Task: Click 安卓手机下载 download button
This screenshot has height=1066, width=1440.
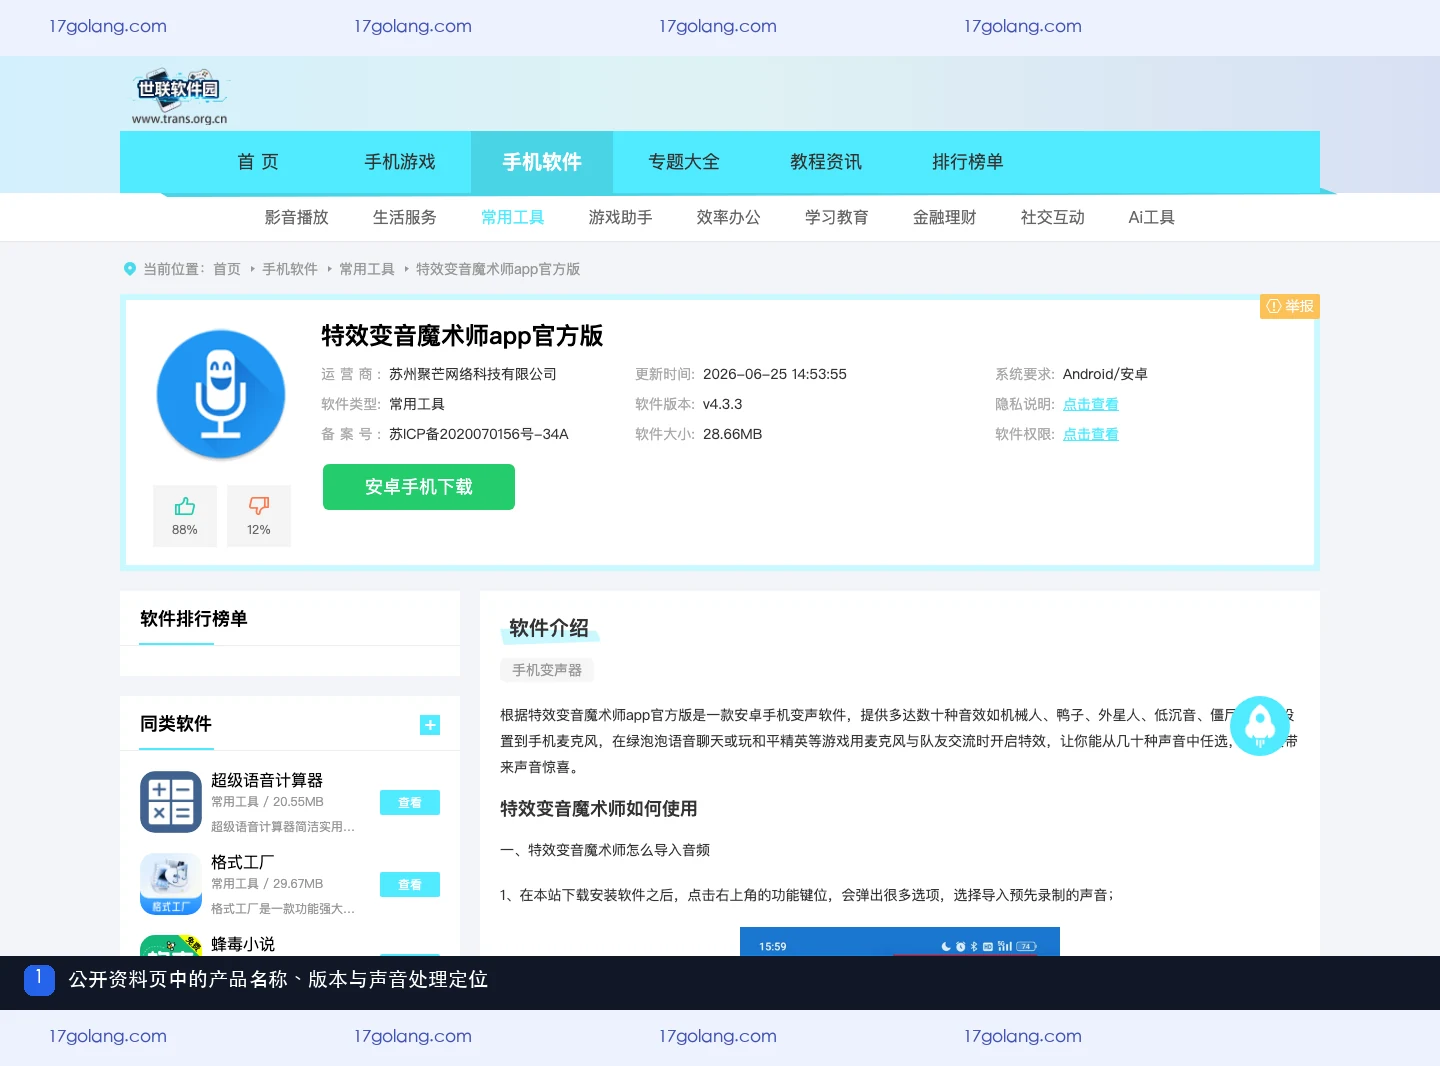Action: (419, 487)
